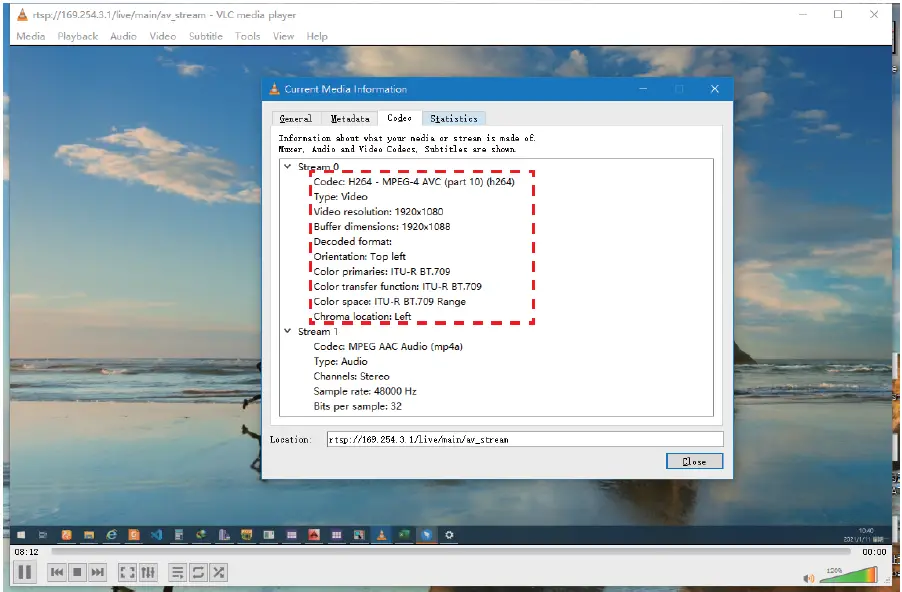Click the Location rtsp URL field
This screenshot has height=592, width=902.
[525, 440]
